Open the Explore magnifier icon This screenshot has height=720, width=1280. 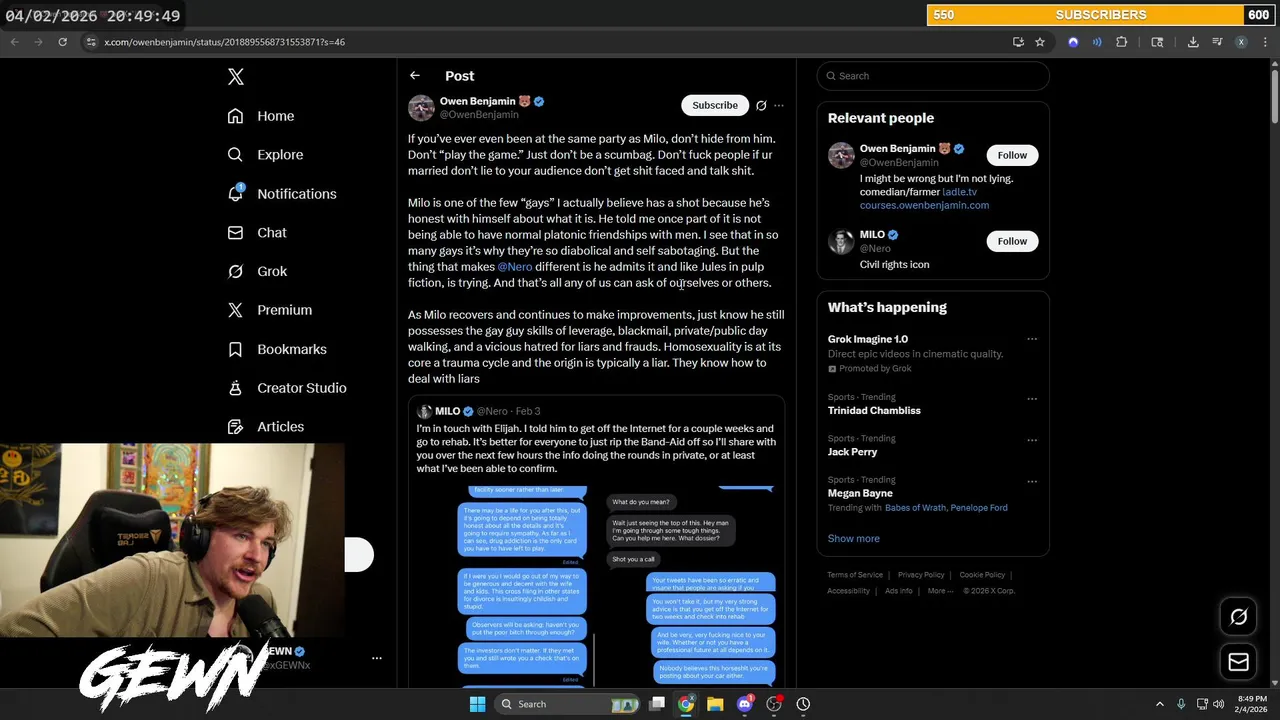235,155
